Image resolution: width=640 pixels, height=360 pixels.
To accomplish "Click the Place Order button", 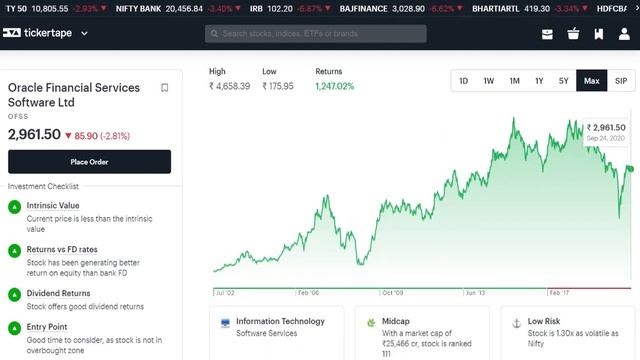I will (x=89, y=162).
